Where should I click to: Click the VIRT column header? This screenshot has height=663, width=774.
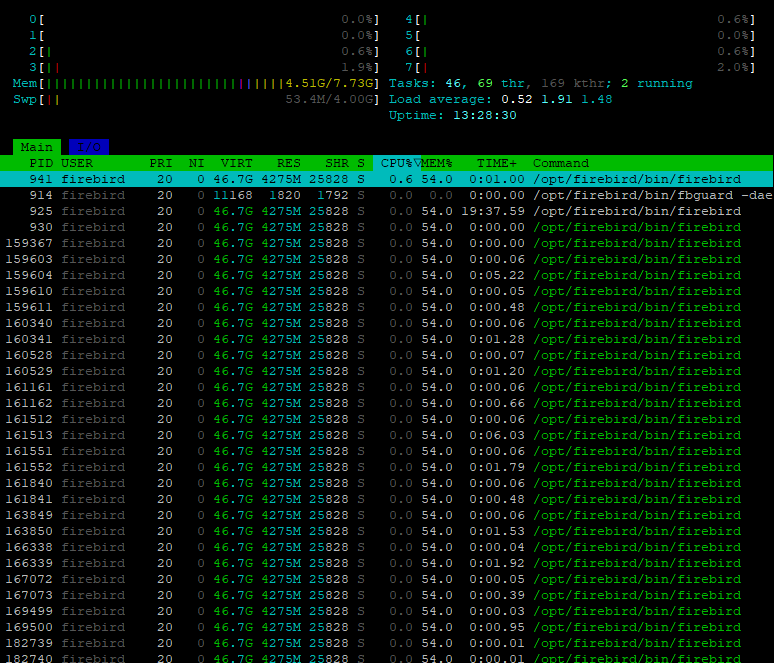[237, 163]
